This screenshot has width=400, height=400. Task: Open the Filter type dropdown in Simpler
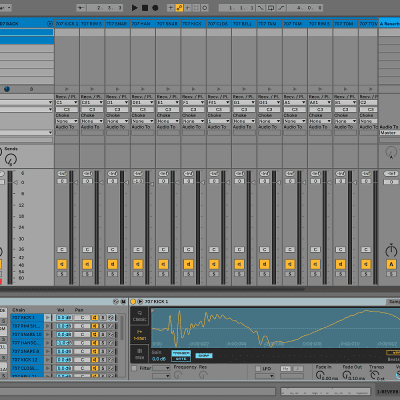coord(161,368)
